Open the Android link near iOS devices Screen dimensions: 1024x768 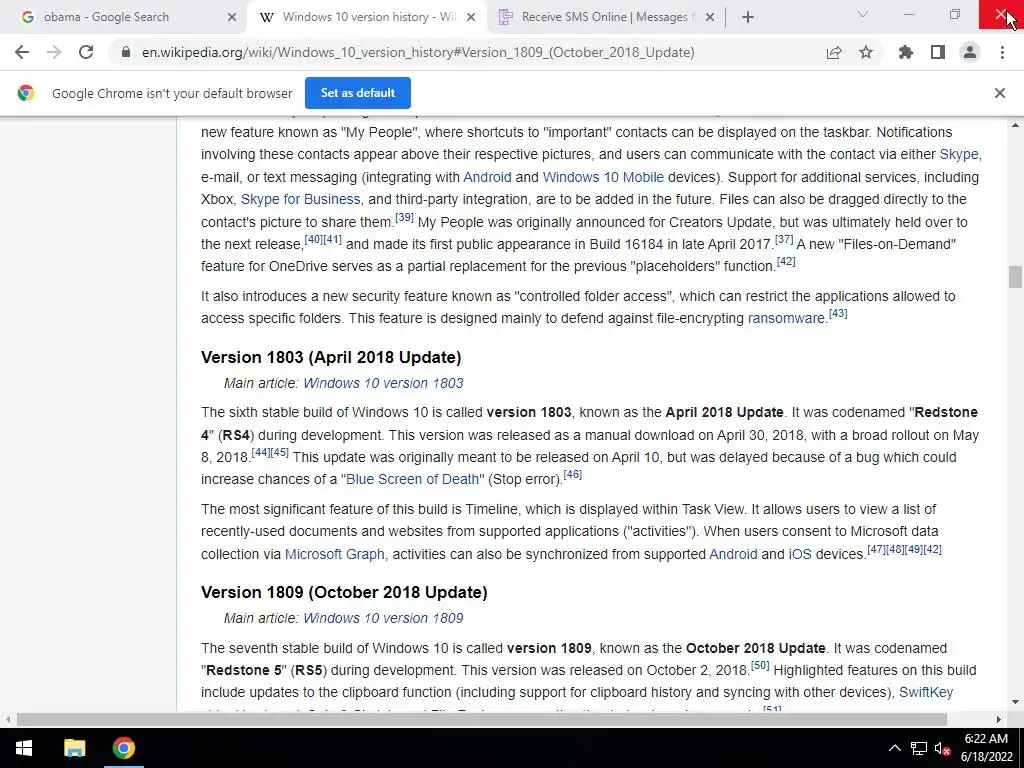[733, 554]
